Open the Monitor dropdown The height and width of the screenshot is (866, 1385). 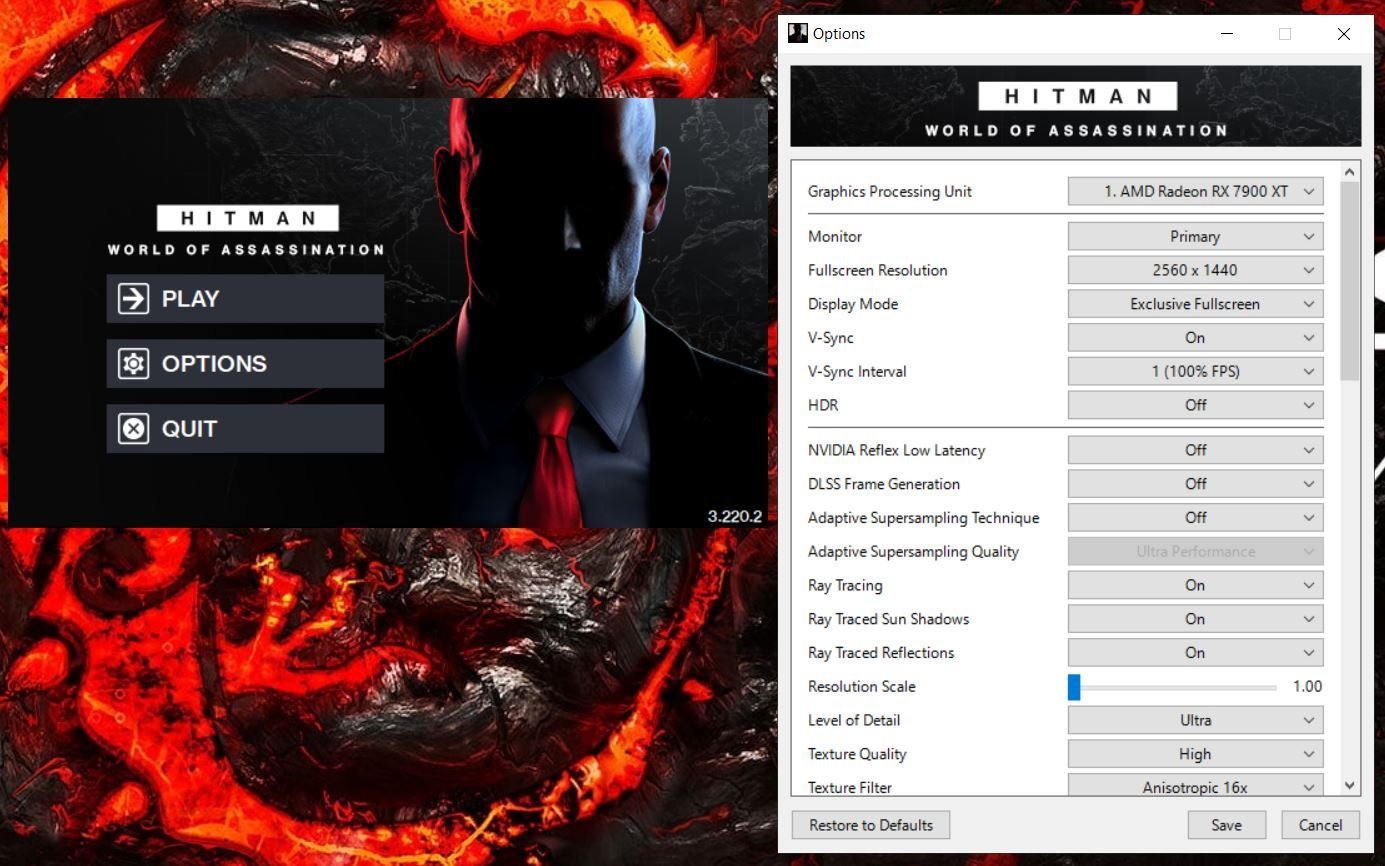(1195, 236)
